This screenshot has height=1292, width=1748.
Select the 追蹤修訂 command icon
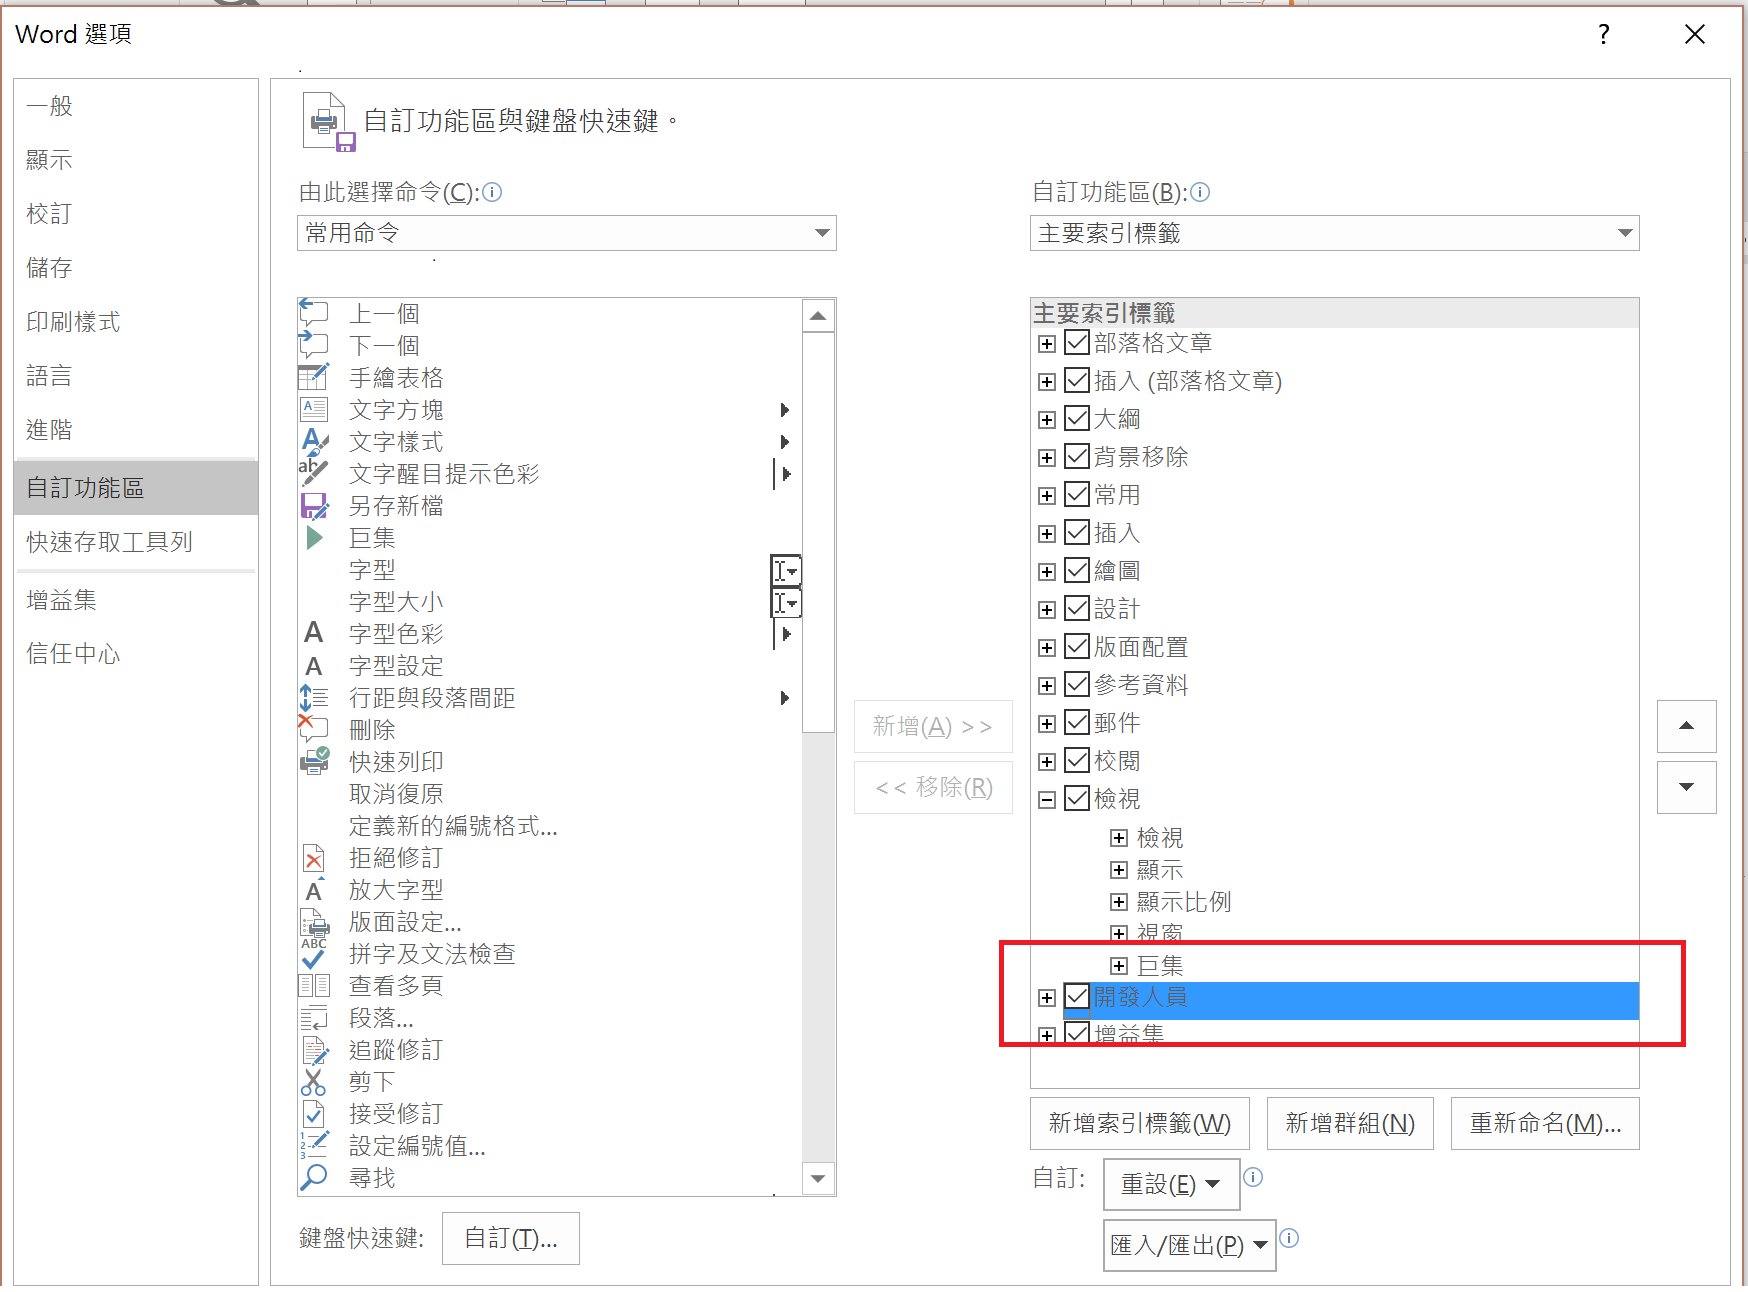(314, 1049)
